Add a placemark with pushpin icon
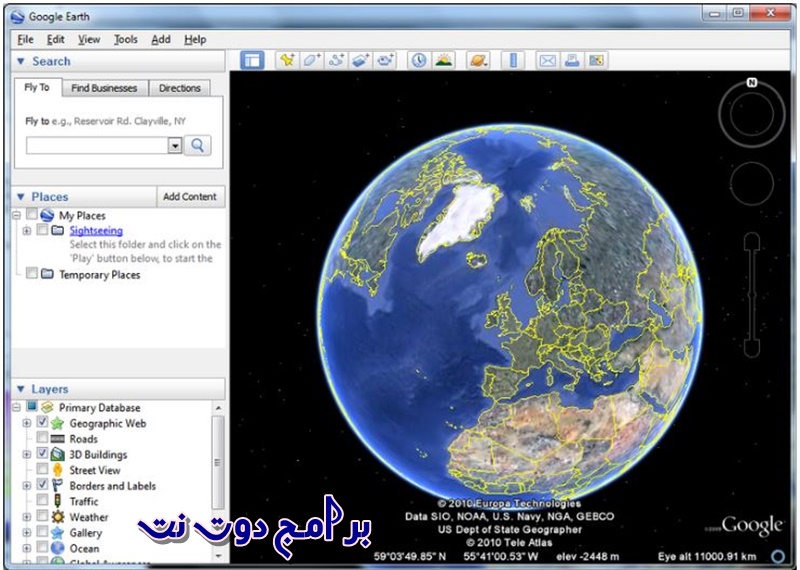 pyautogui.click(x=287, y=60)
